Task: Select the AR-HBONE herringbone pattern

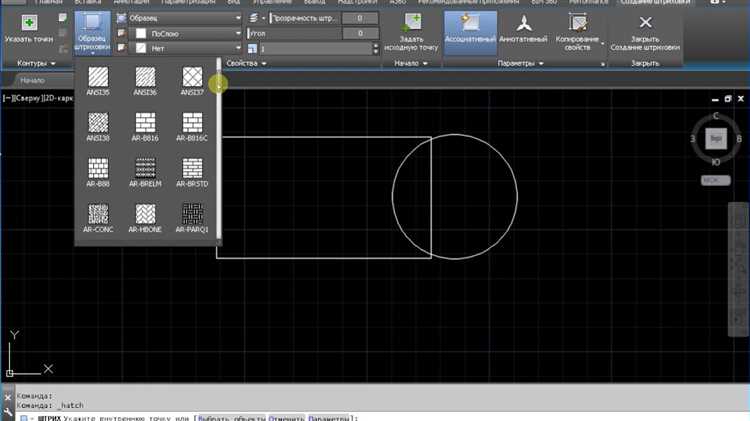Action: (x=145, y=214)
